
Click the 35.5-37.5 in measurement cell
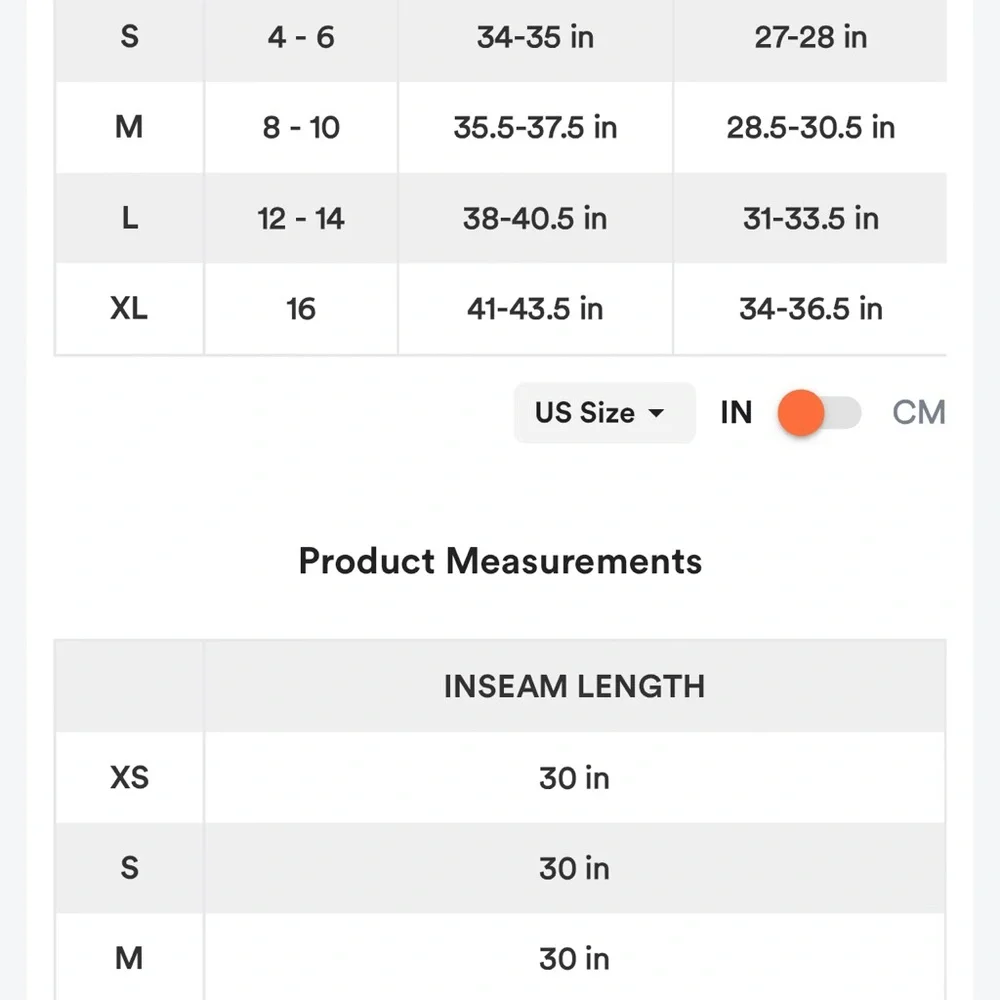[x=535, y=127]
